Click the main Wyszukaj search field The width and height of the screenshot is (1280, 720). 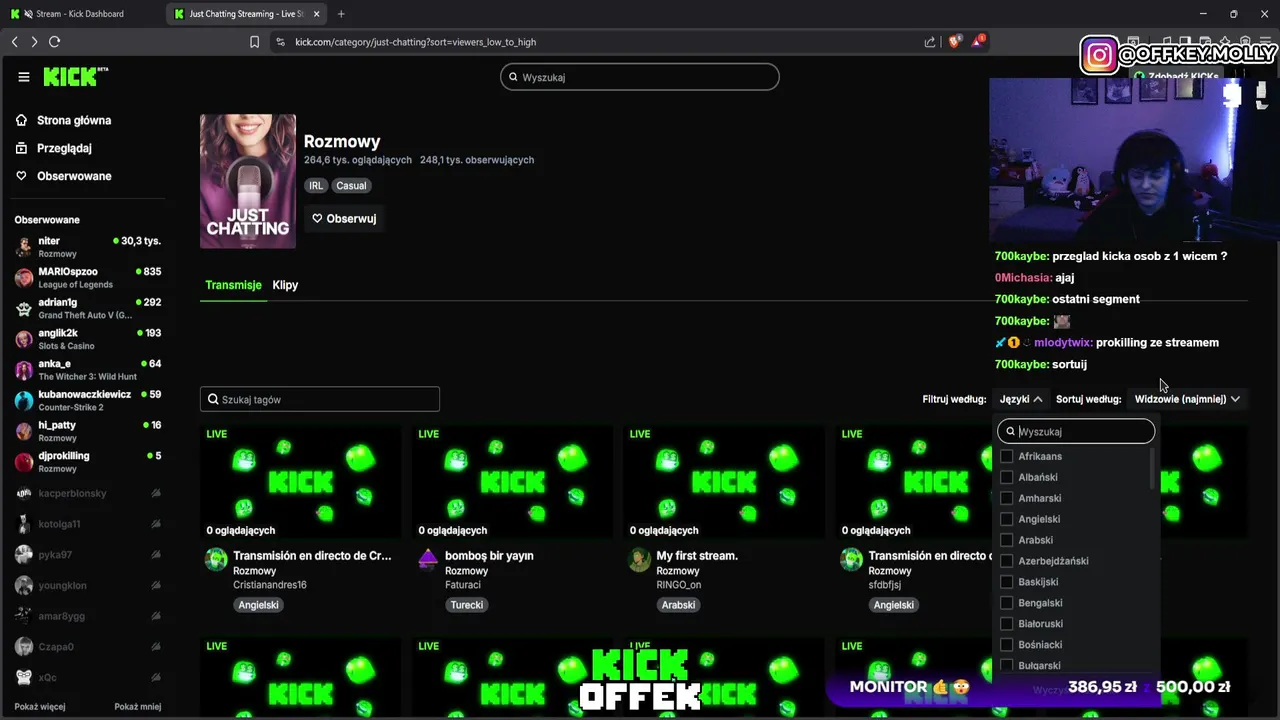point(640,77)
